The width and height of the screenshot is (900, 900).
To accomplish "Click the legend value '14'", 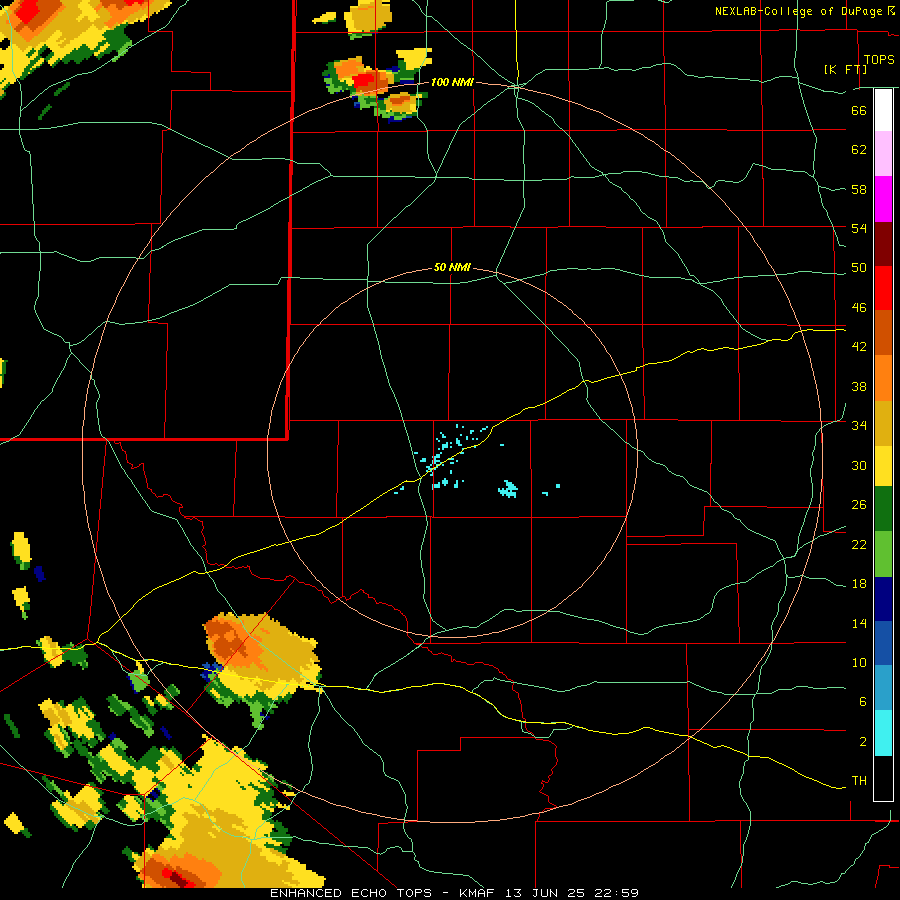I will click(859, 623).
